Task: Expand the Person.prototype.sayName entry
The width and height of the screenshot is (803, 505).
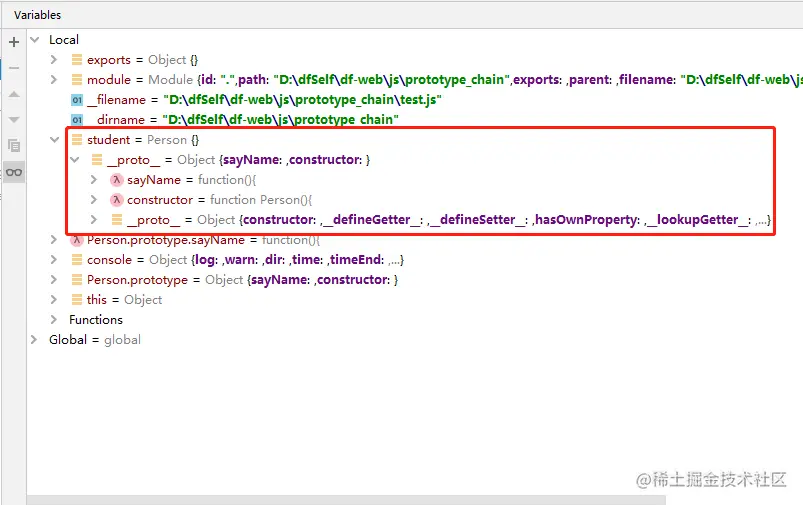Action: (54, 239)
